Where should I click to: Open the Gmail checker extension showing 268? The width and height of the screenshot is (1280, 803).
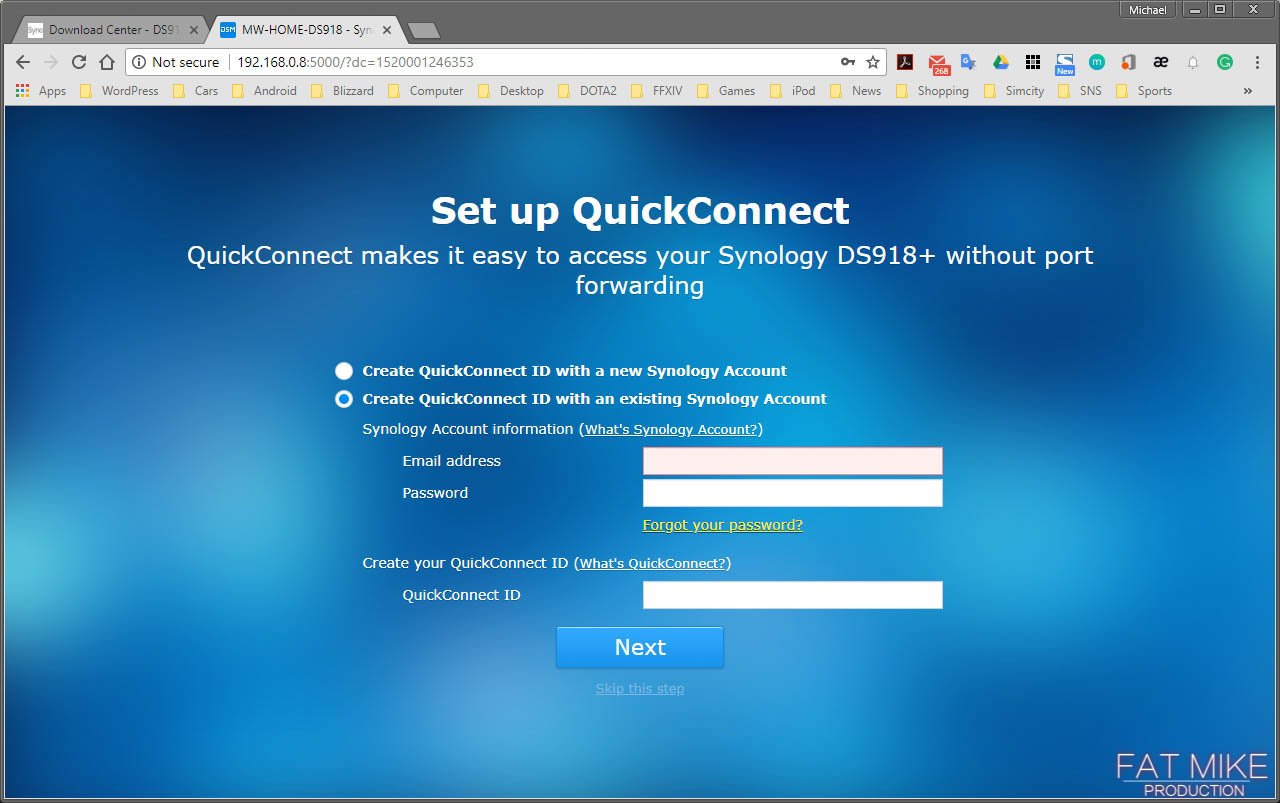click(938, 63)
